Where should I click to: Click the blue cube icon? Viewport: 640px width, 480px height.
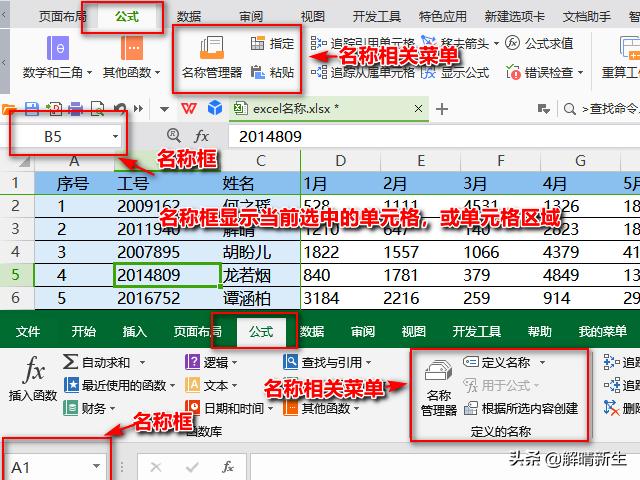click(215, 108)
